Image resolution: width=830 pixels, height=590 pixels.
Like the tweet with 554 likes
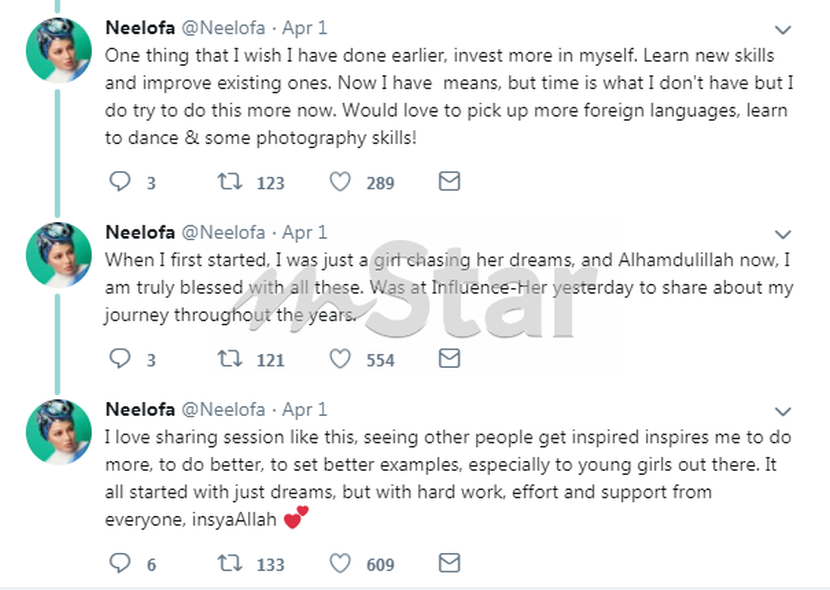(x=341, y=359)
